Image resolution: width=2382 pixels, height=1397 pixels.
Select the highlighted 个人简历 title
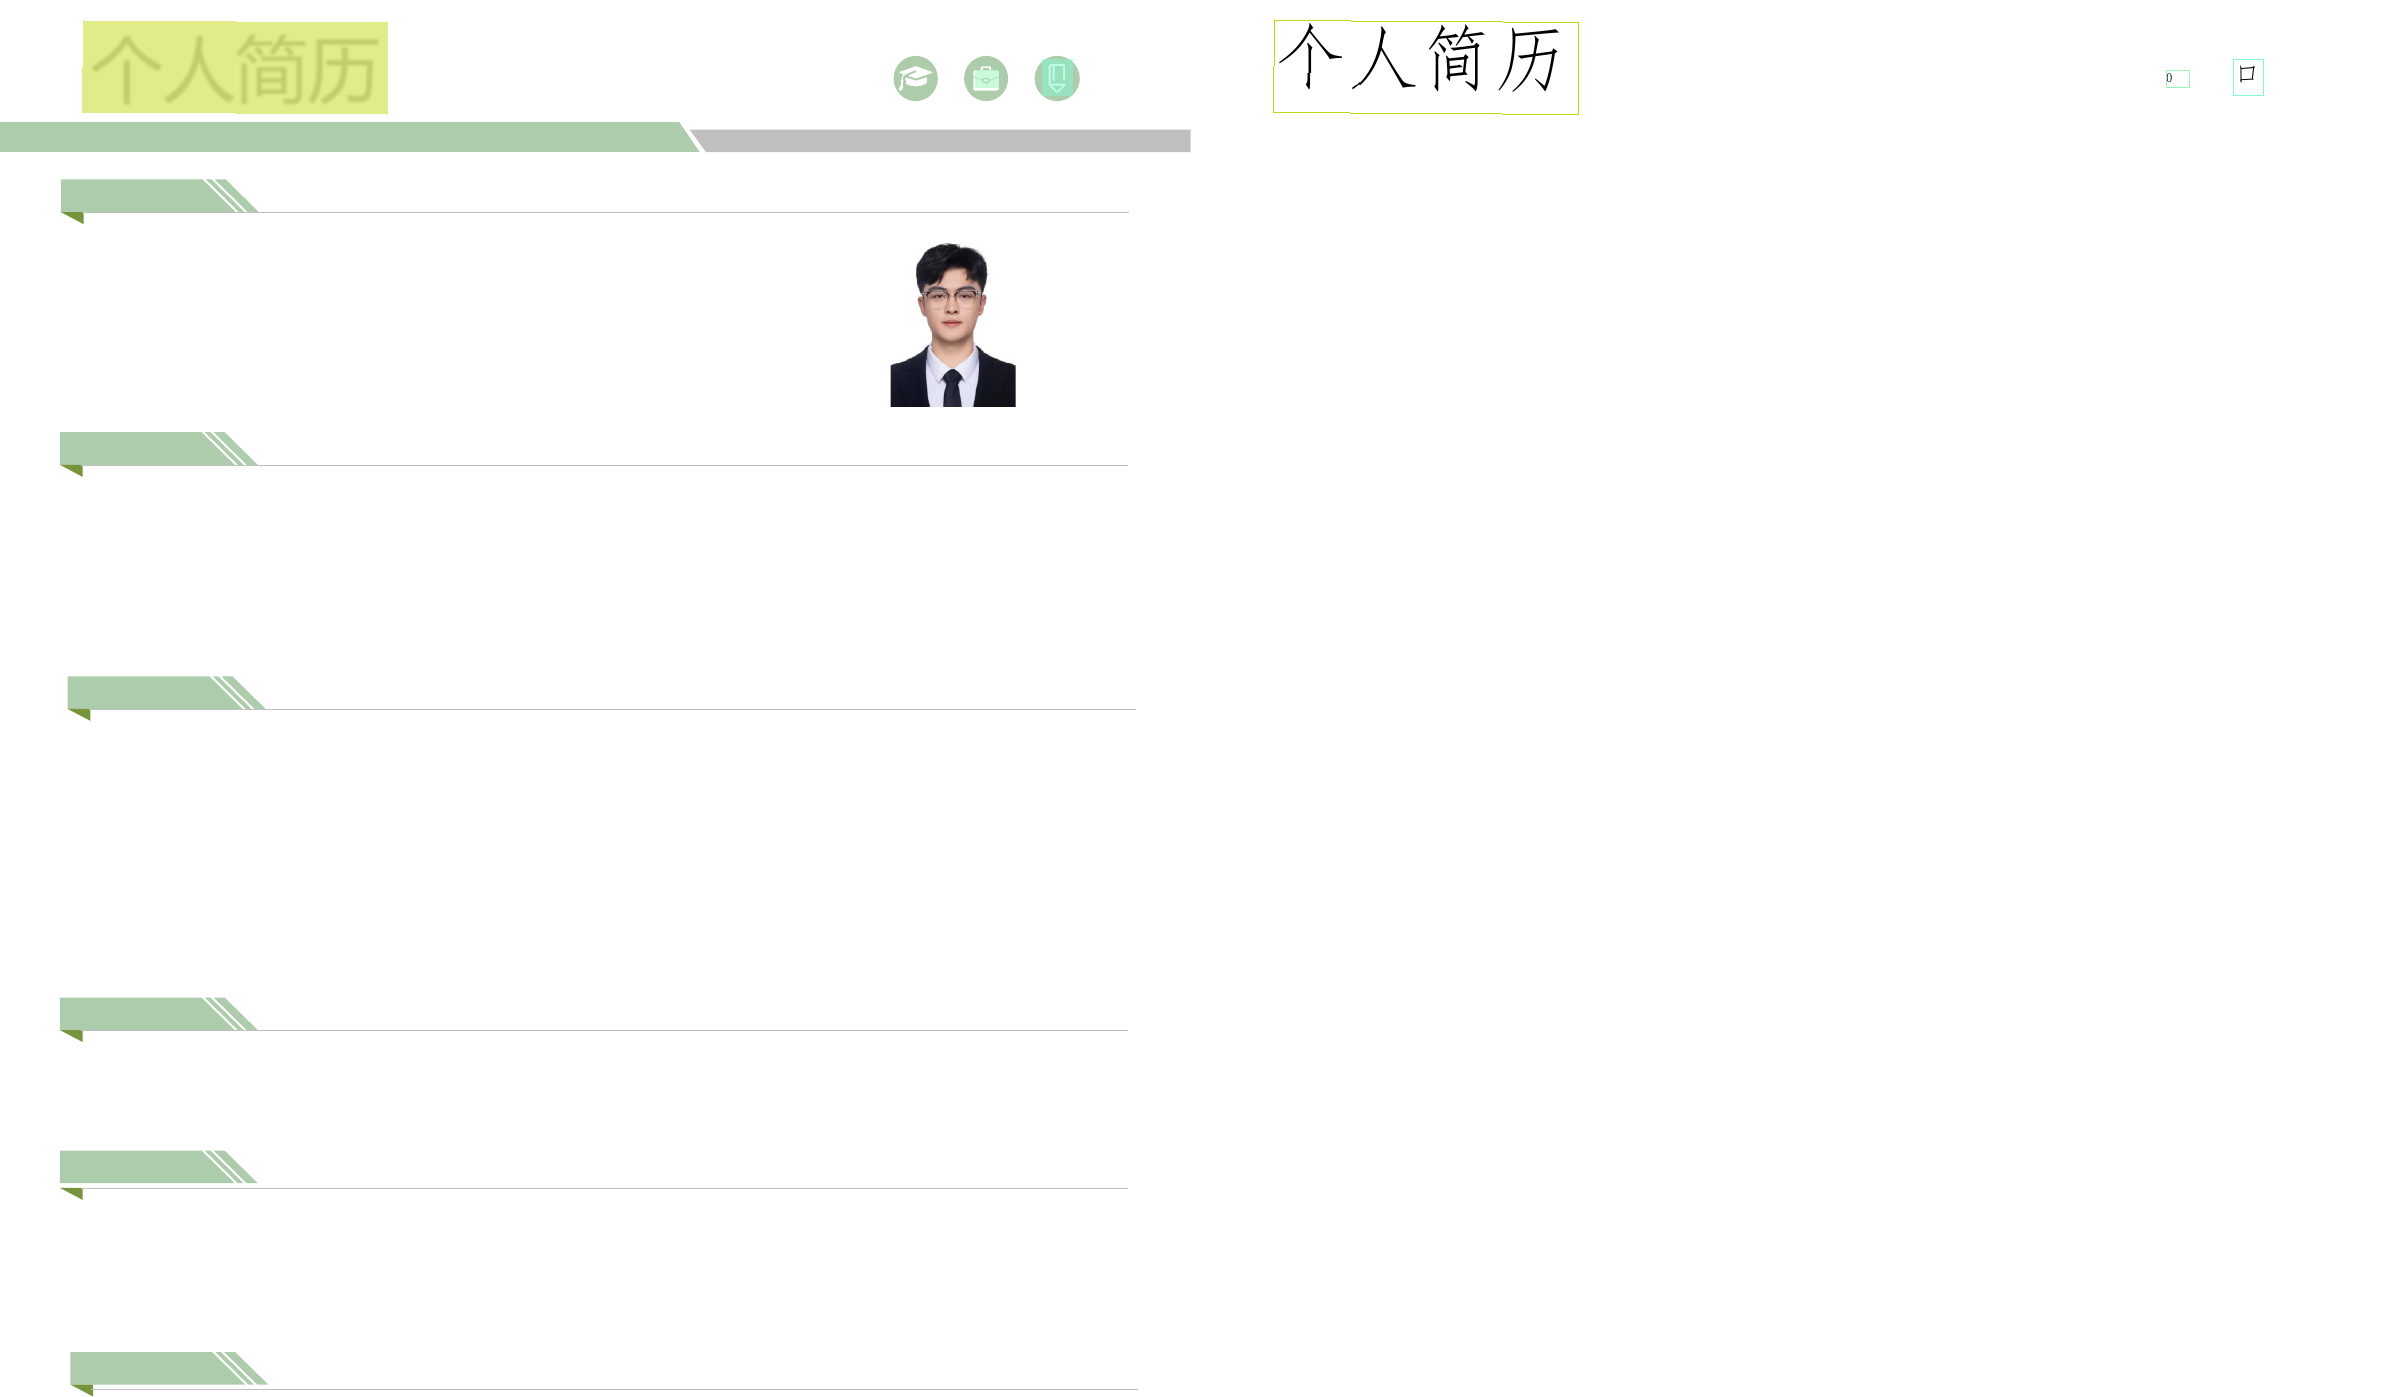[x=235, y=68]
